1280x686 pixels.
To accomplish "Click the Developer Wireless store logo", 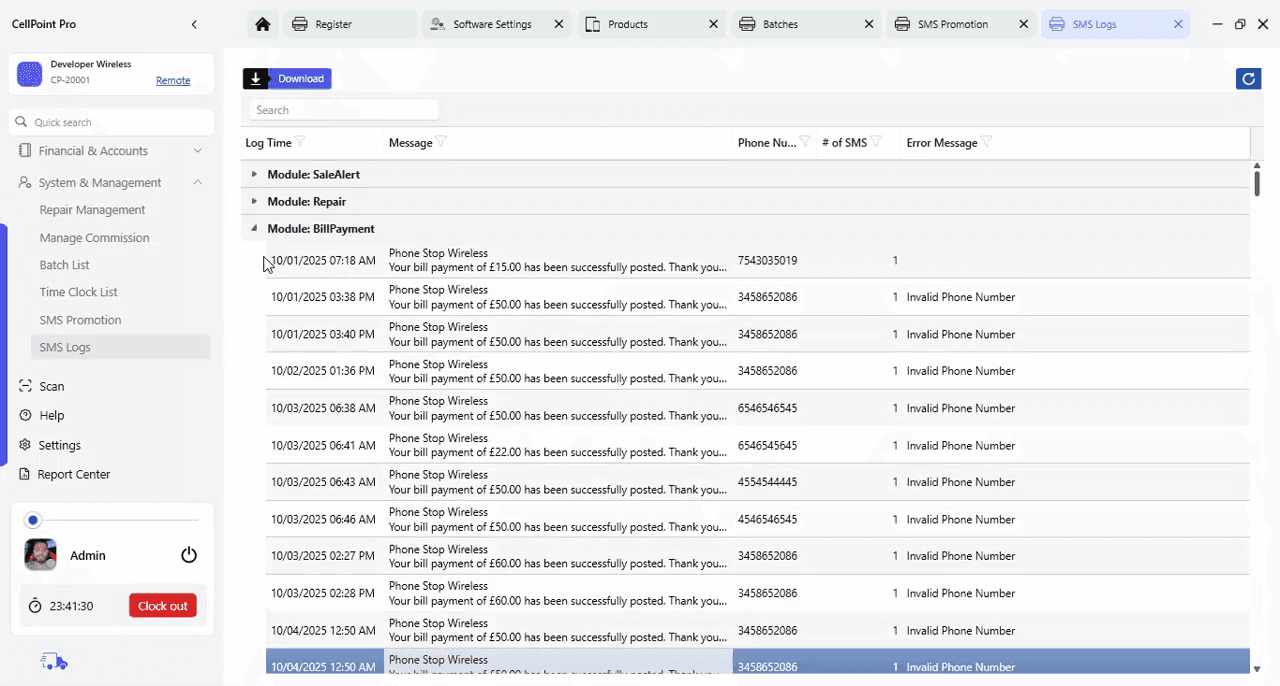I will tap(30, 73).
